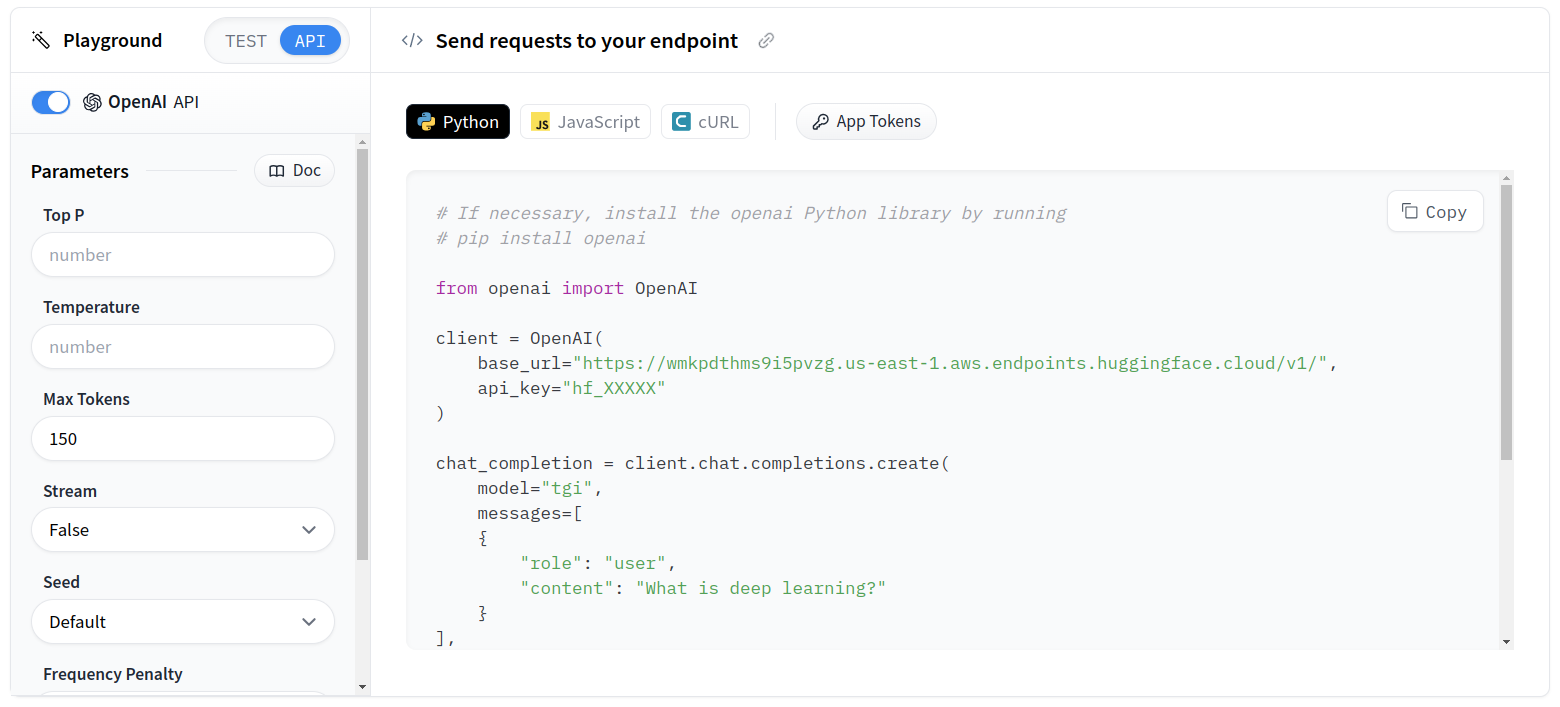1560x707 pixels.
Task: Click the Max Tokens field showing 150
Action: click(x=182, y=439)
